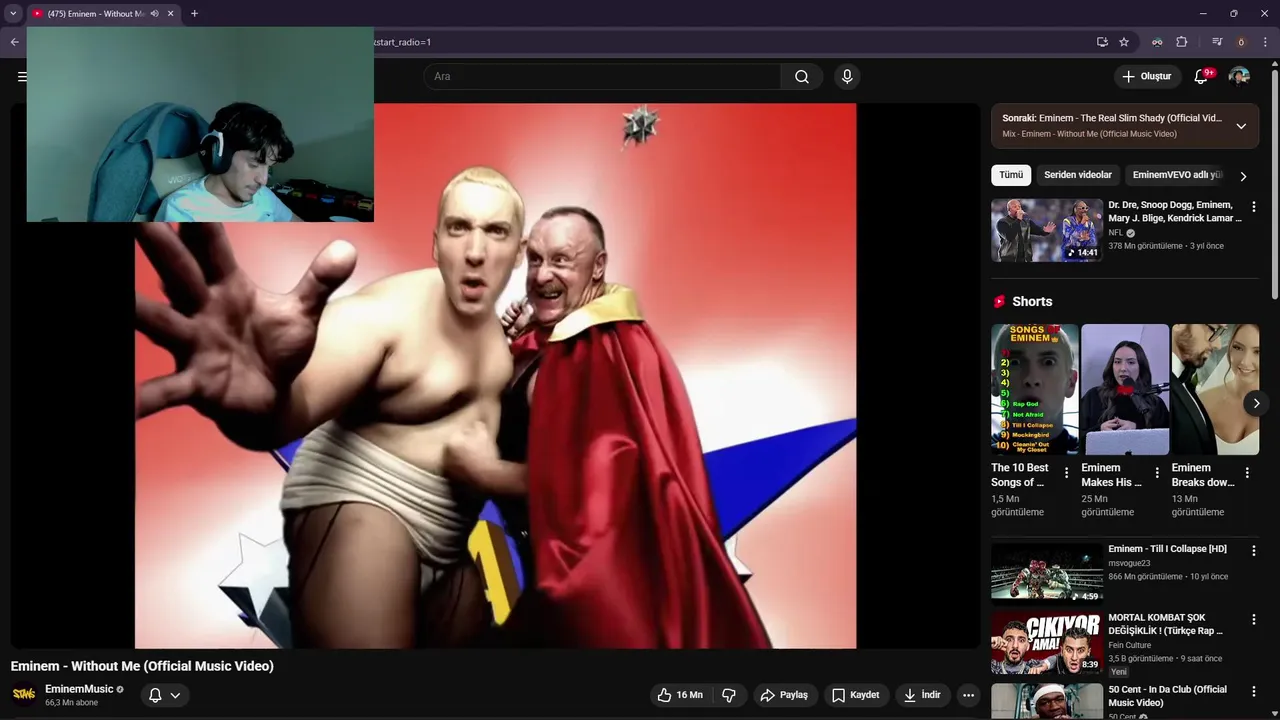Click the install app icon in address bar

[x=1102, y=42]
